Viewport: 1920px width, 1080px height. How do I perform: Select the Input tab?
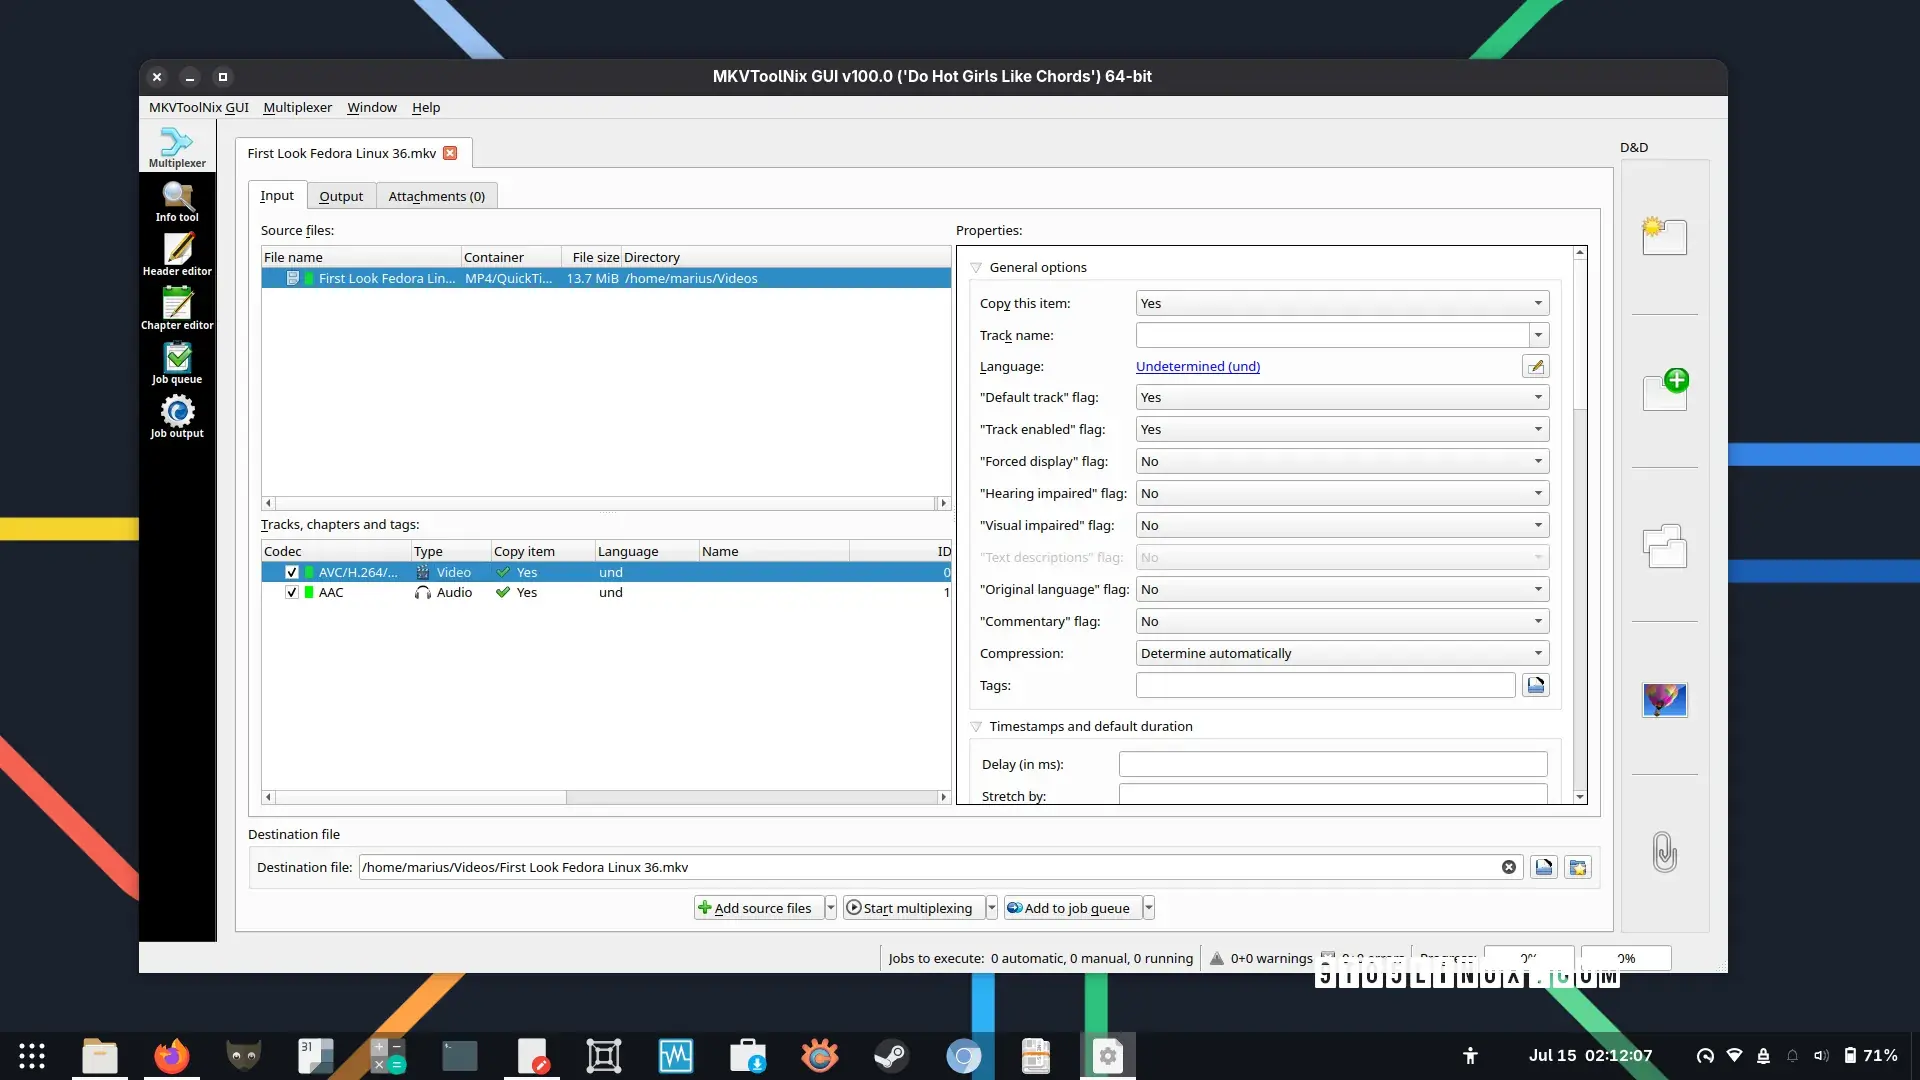pyautogui.click(x=277, y=195)
